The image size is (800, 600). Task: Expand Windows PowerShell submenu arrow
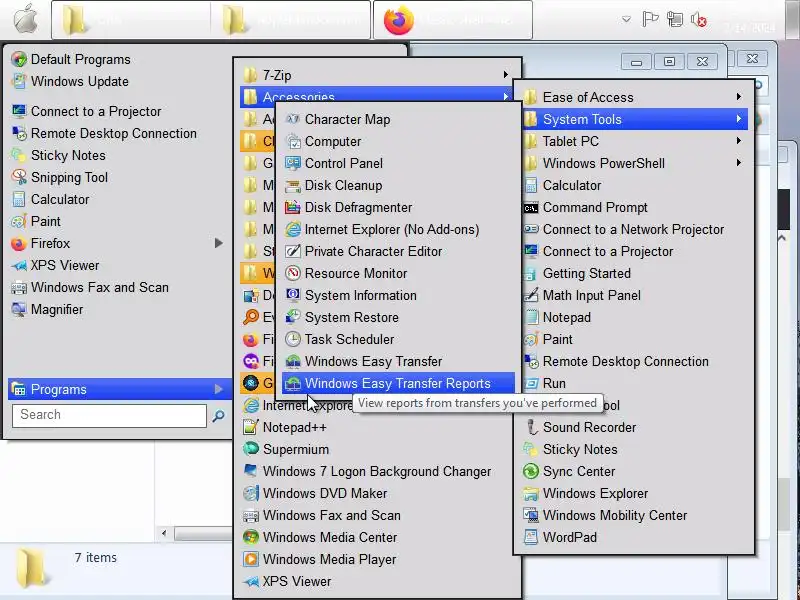pos(739,163)
